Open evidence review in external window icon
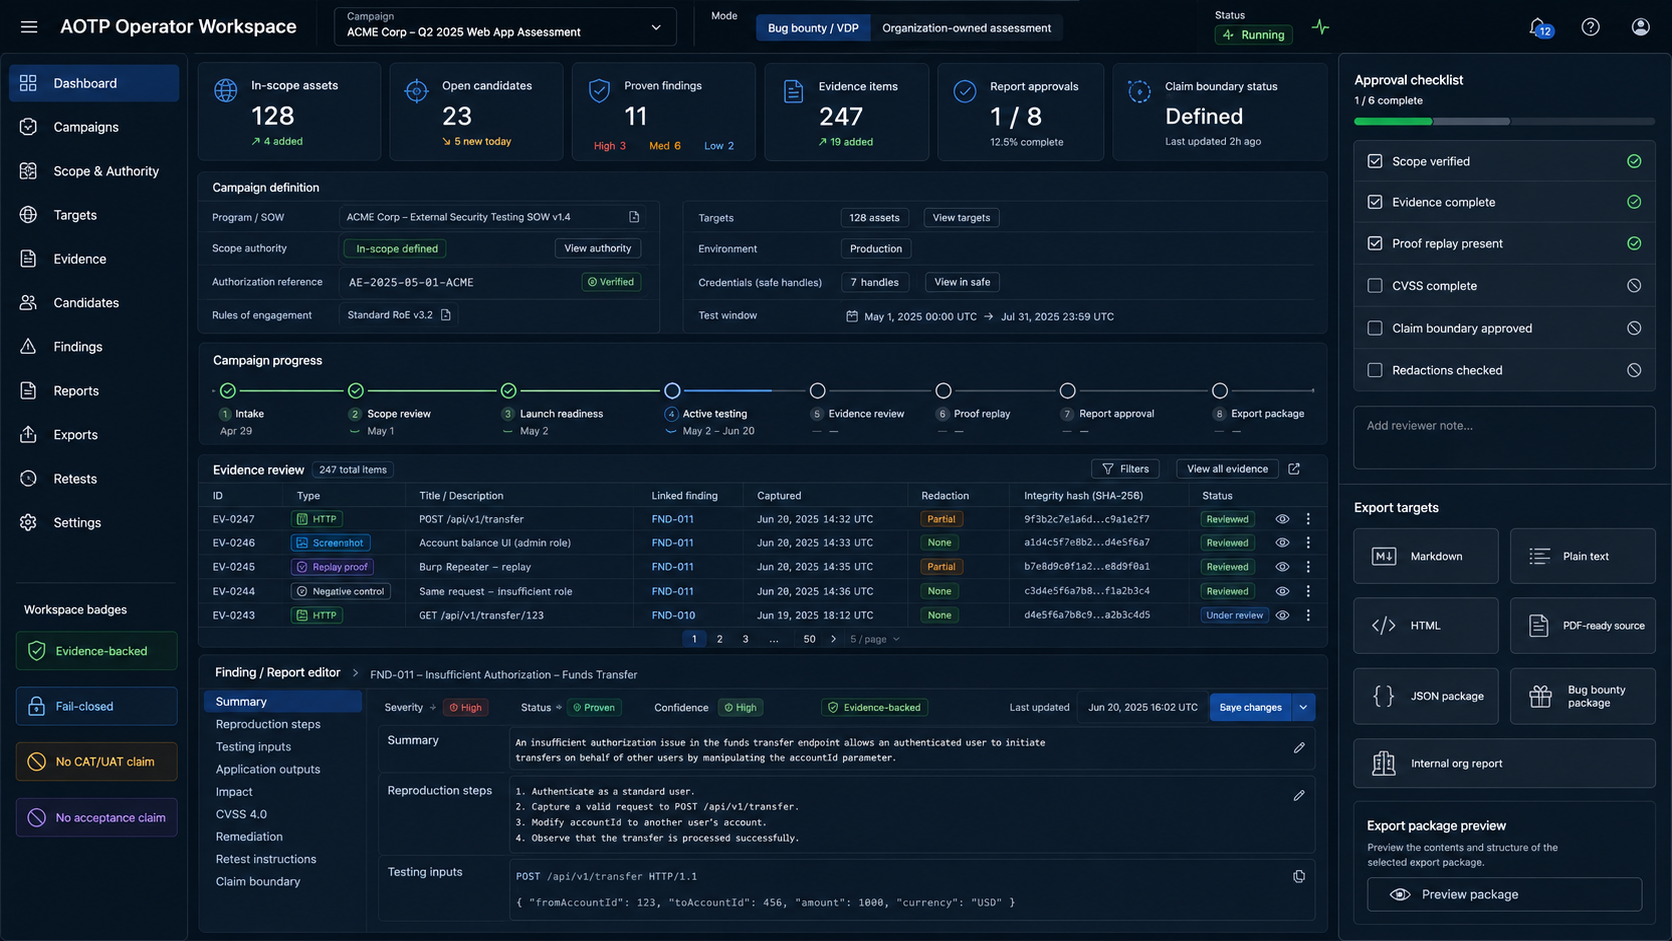The image size is (1672, 941). (x=1294, y=469)
